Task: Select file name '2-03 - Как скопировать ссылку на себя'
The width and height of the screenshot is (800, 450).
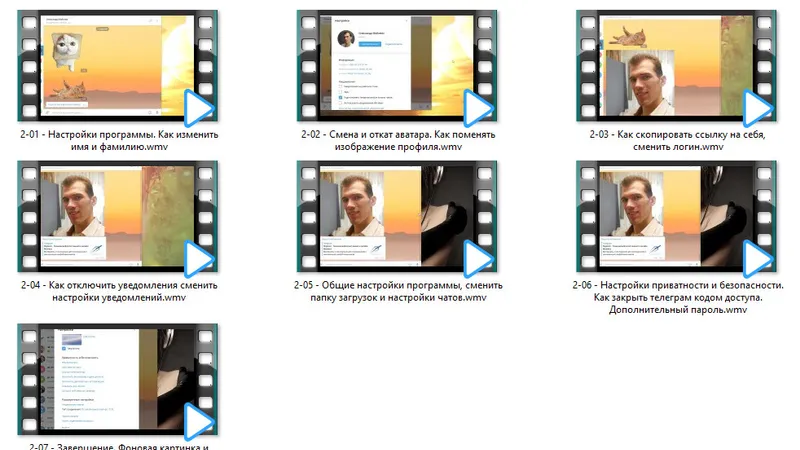Action: pyautogui.click(x=678, y=140)
